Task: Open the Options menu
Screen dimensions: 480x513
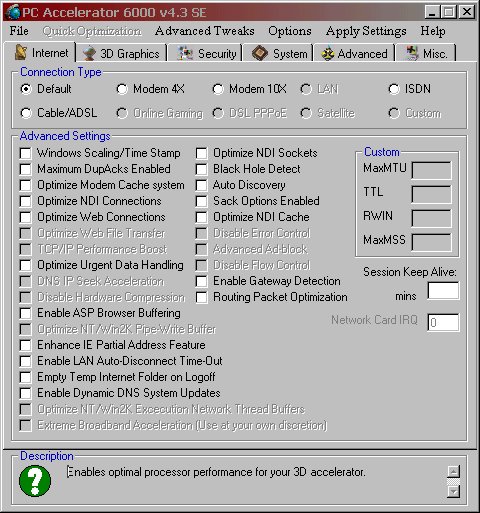Action: pyautogui.click(x=290, y=31)
